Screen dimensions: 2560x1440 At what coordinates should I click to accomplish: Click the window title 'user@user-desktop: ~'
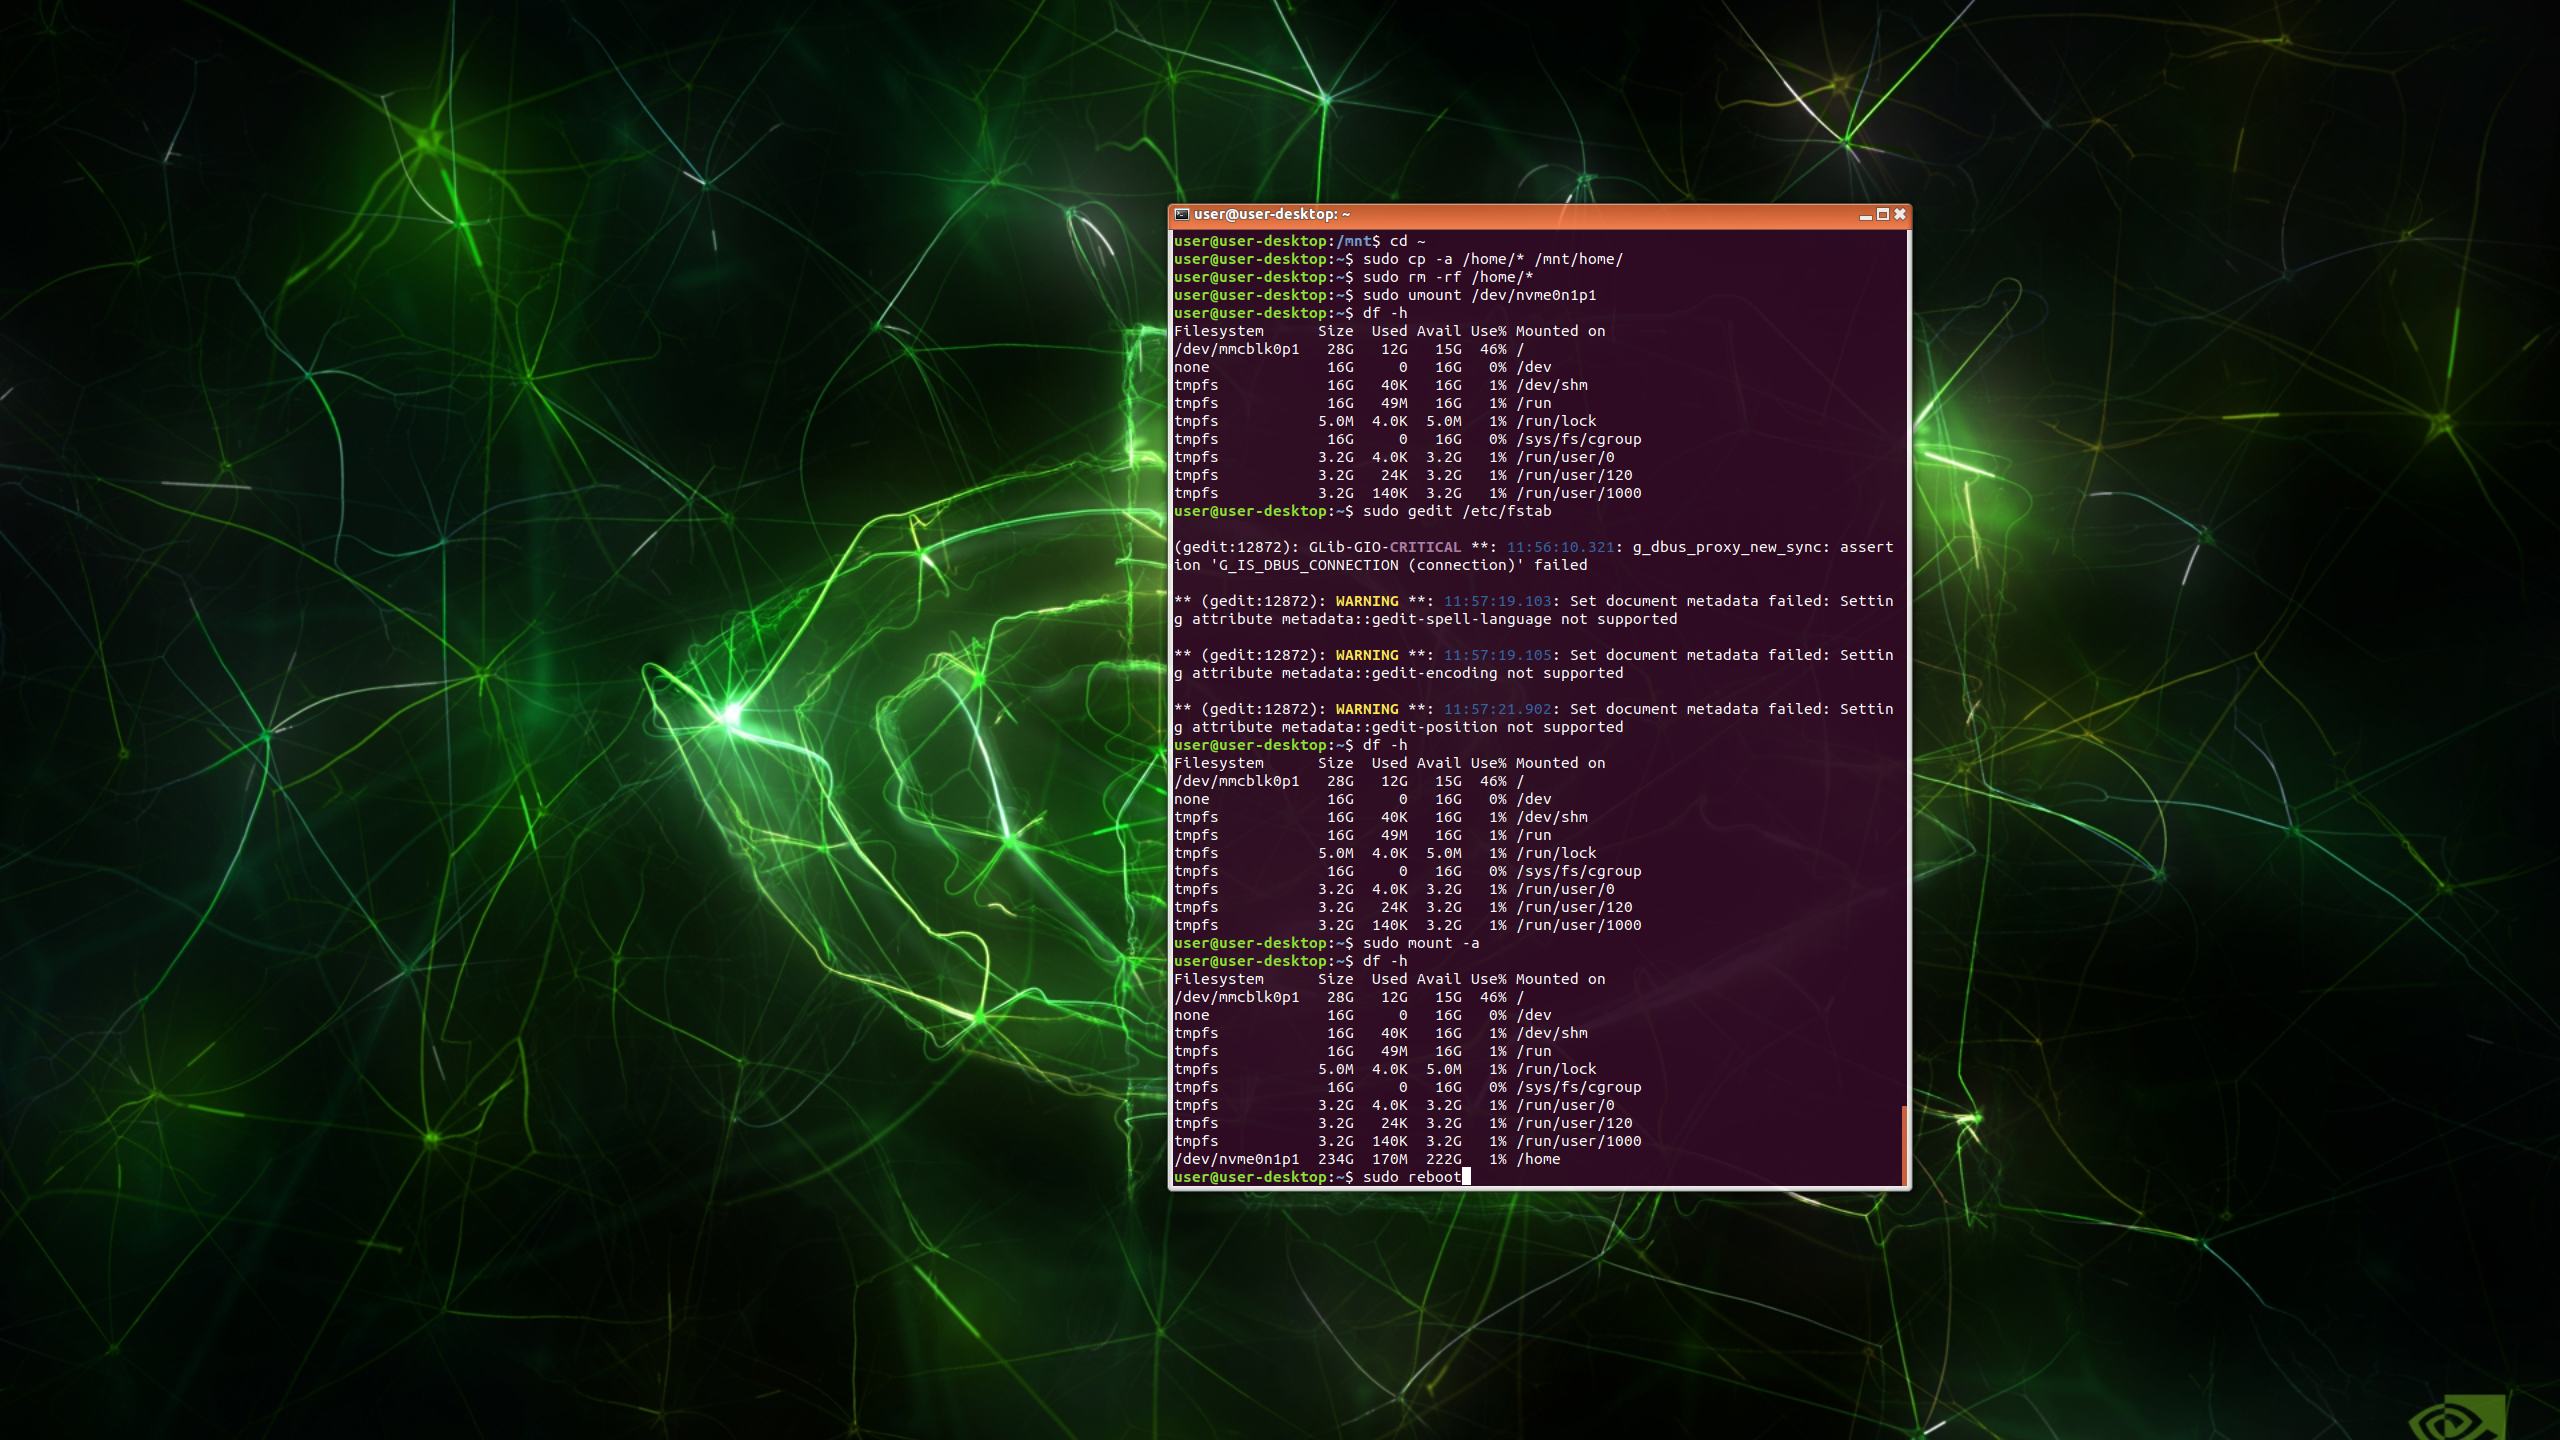tap(1271, 214)
